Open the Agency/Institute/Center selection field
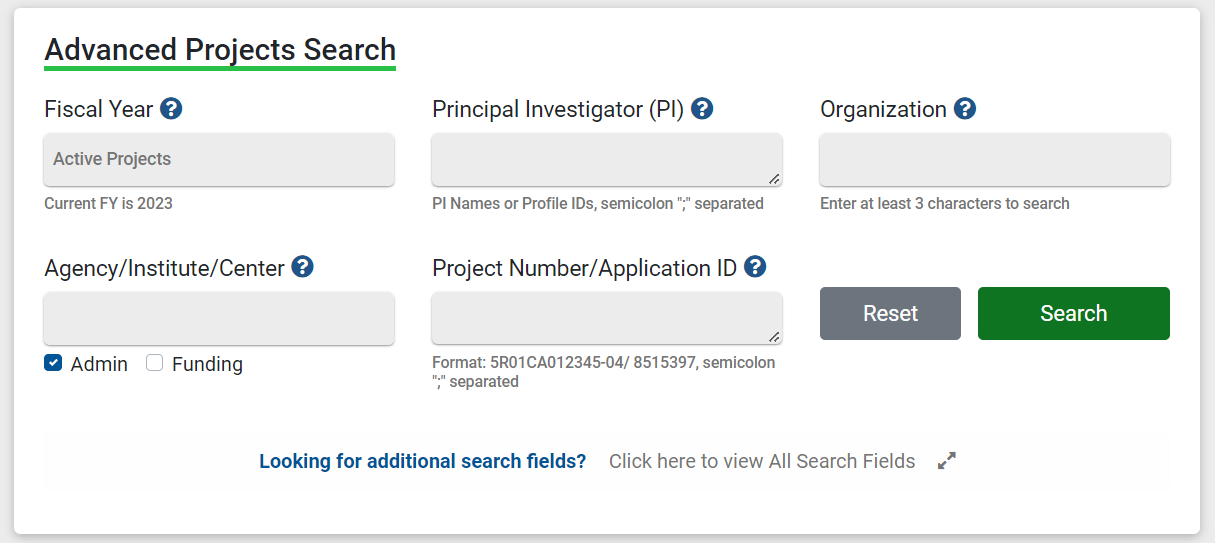 coord(219,319)
